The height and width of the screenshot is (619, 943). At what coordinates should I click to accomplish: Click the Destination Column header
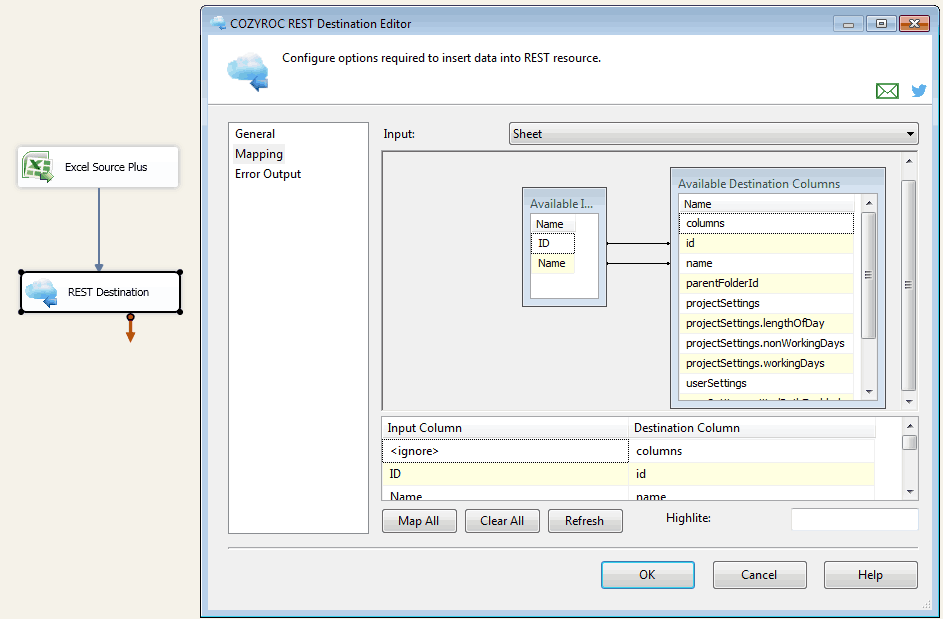751,428
